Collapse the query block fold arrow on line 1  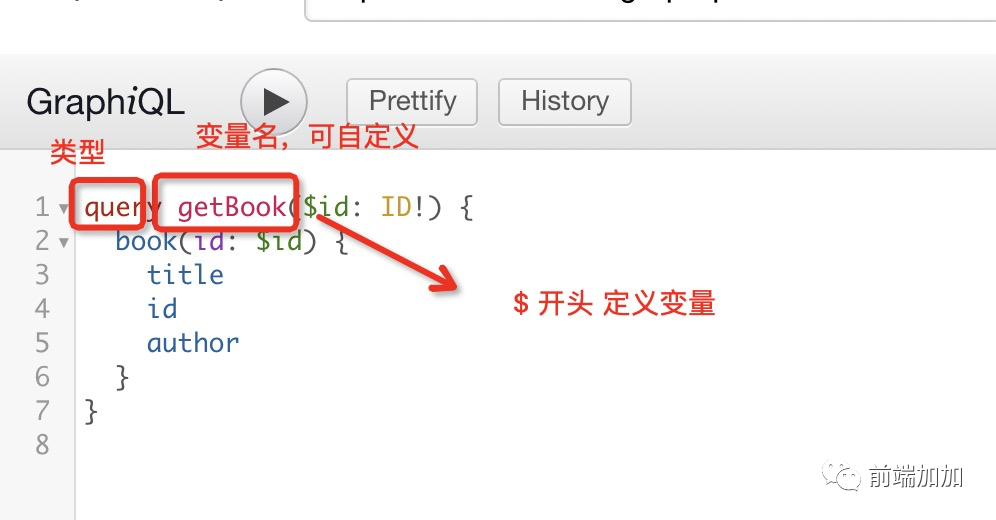click(x=64, y=208)
